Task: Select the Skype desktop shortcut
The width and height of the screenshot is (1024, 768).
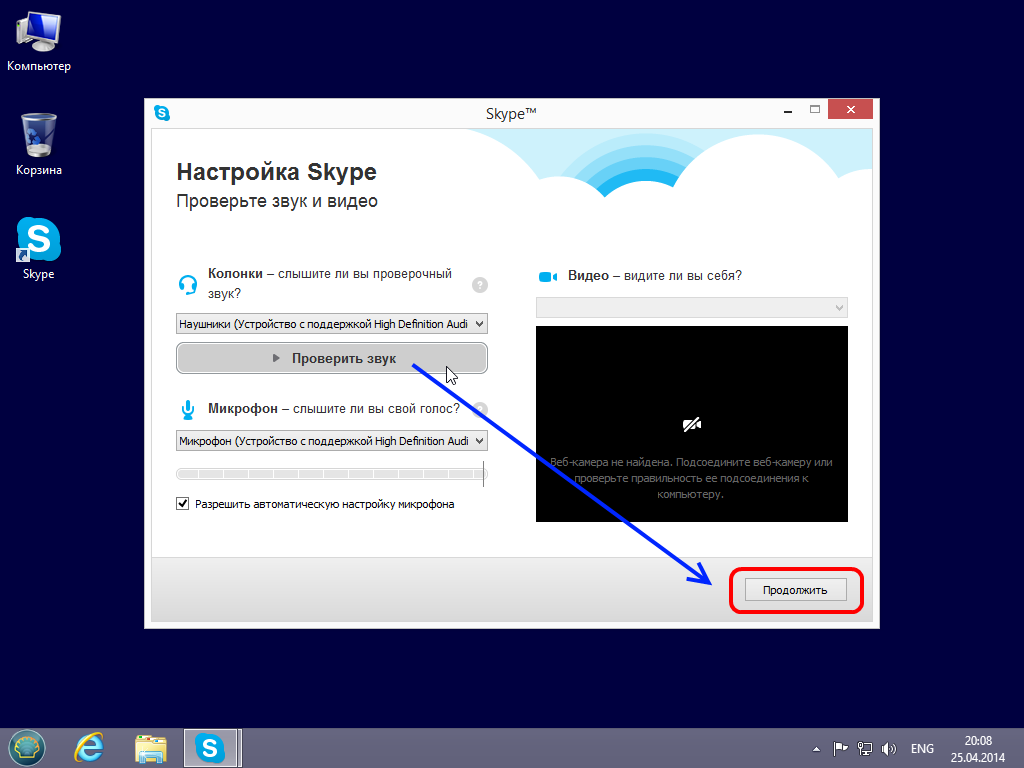Action: (39, 249)
